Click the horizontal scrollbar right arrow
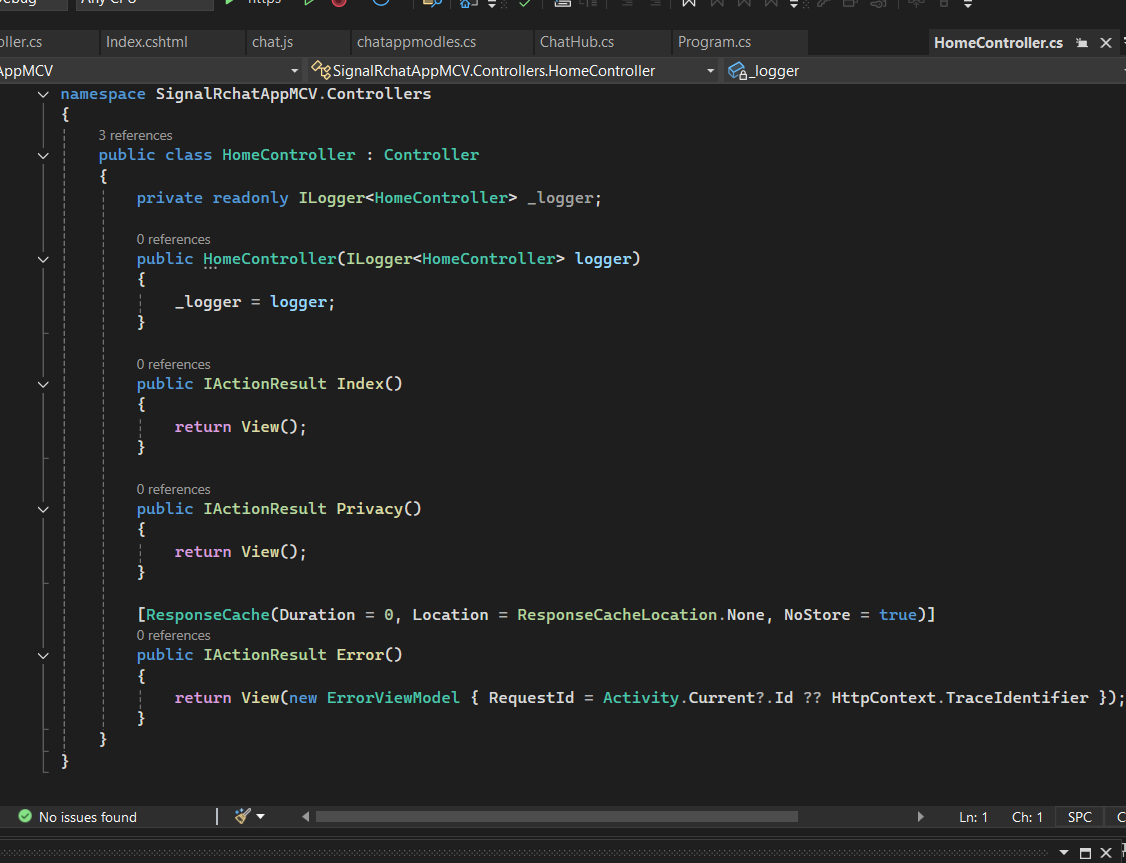This screenshot has width=1126, height=863. click(x=921, y=817)
